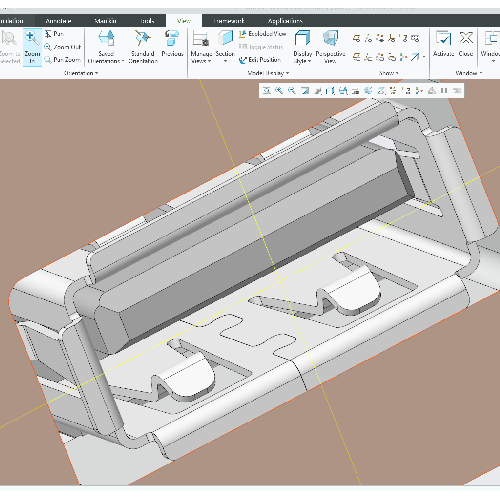The width and height of the screenshot is (500, 500).
Task: Click Zoom Out in the Orientation group
Action: 63,47
